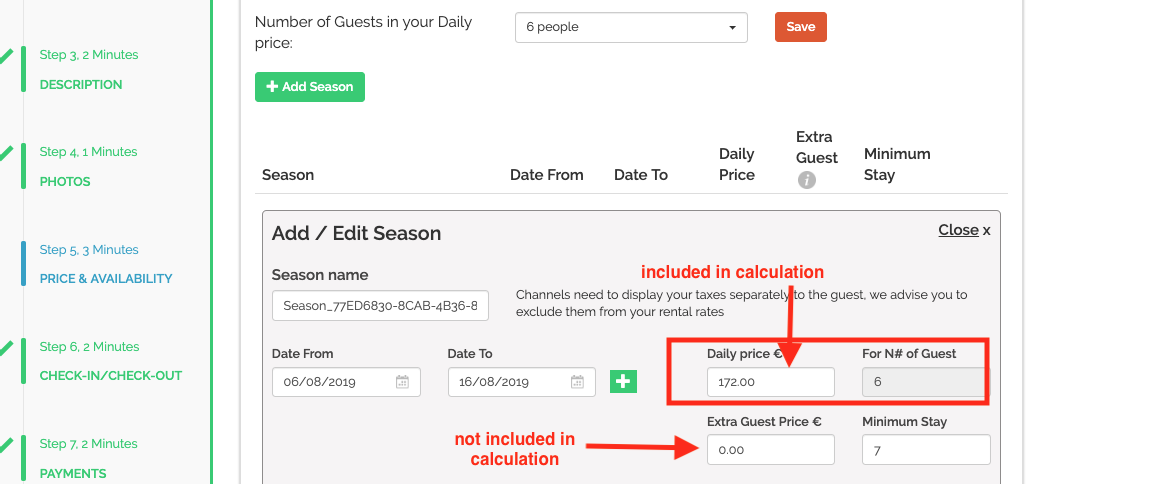The image size is (1167, 484).
Task: Click the green plus date range icon
Action: (x=623, y=382)
